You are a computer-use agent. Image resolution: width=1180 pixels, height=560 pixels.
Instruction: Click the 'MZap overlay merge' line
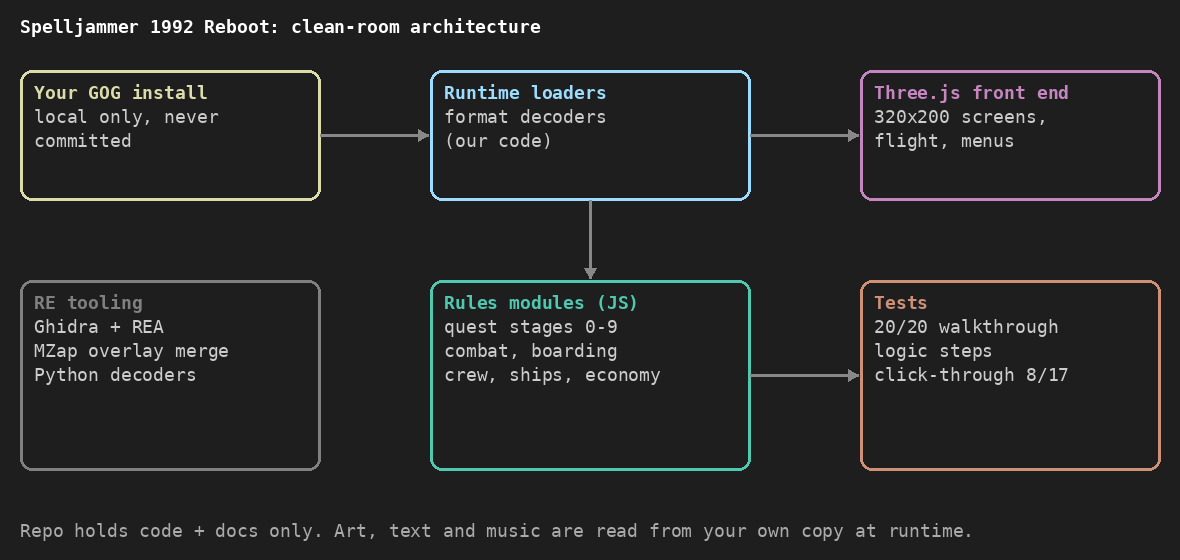tap(131, 351)
